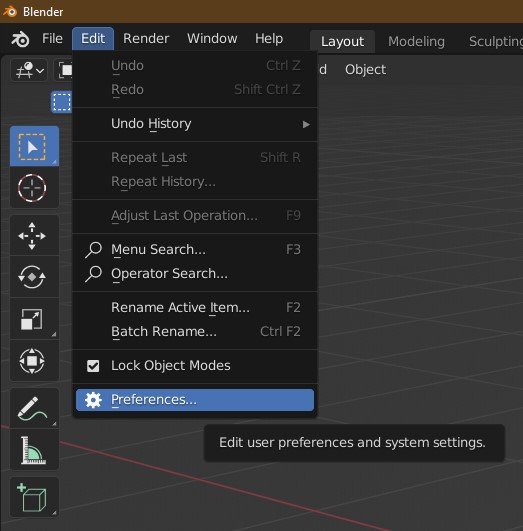Switch to the Modeling workspace tab
This screenshot has height=531, width=523.
point(416,41)
